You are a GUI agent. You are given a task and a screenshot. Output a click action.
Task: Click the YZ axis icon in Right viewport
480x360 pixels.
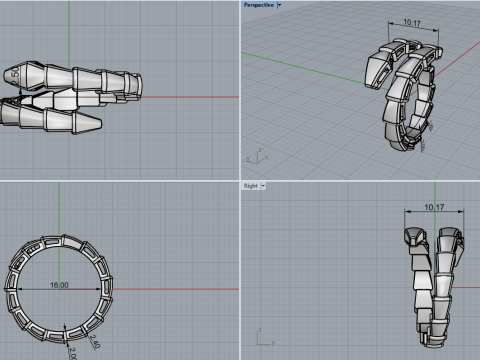(x=266, y=337)
